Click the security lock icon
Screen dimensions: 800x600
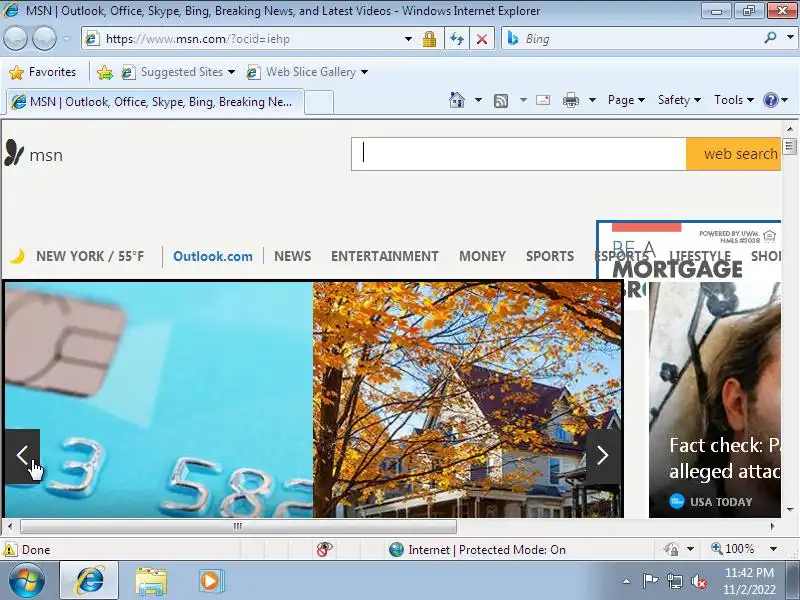click(x=429, y=39)
